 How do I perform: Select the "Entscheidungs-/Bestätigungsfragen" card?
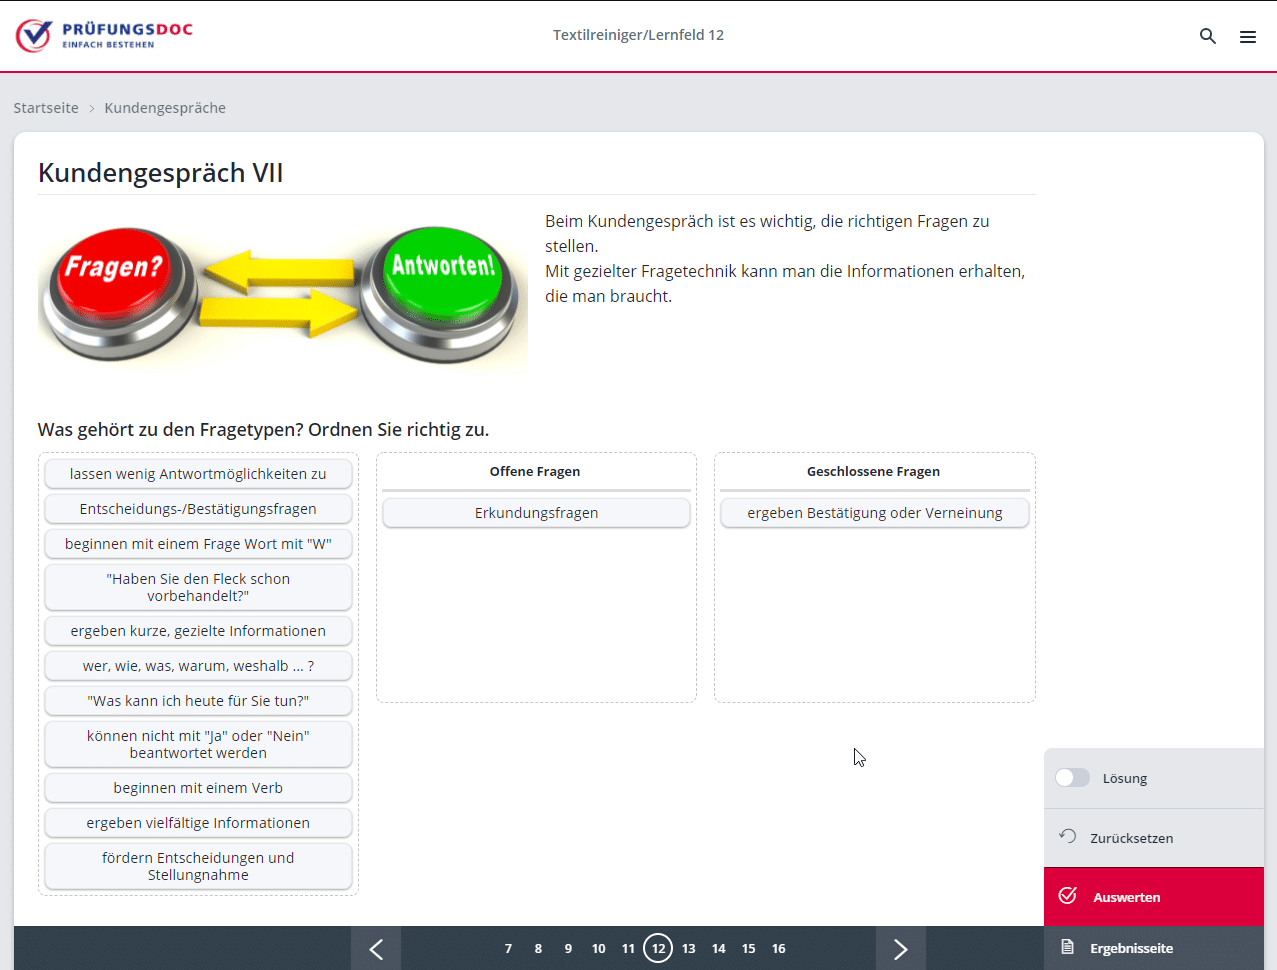pos(198,509)
